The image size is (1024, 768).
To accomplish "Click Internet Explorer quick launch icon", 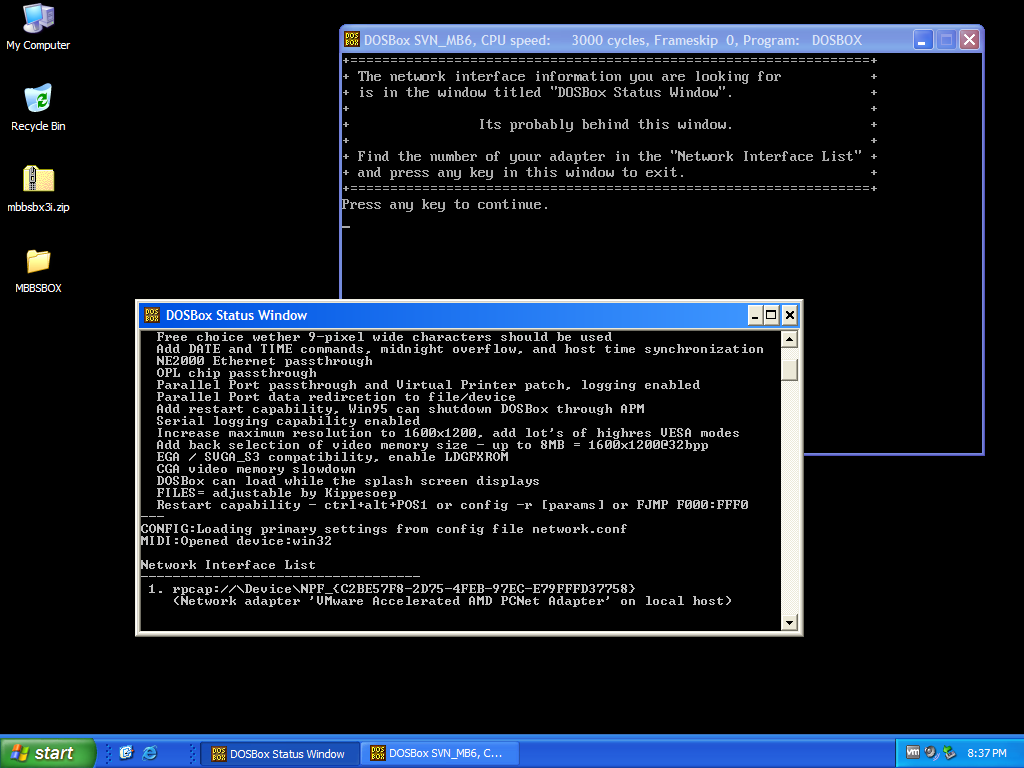I will pos(150,753).
